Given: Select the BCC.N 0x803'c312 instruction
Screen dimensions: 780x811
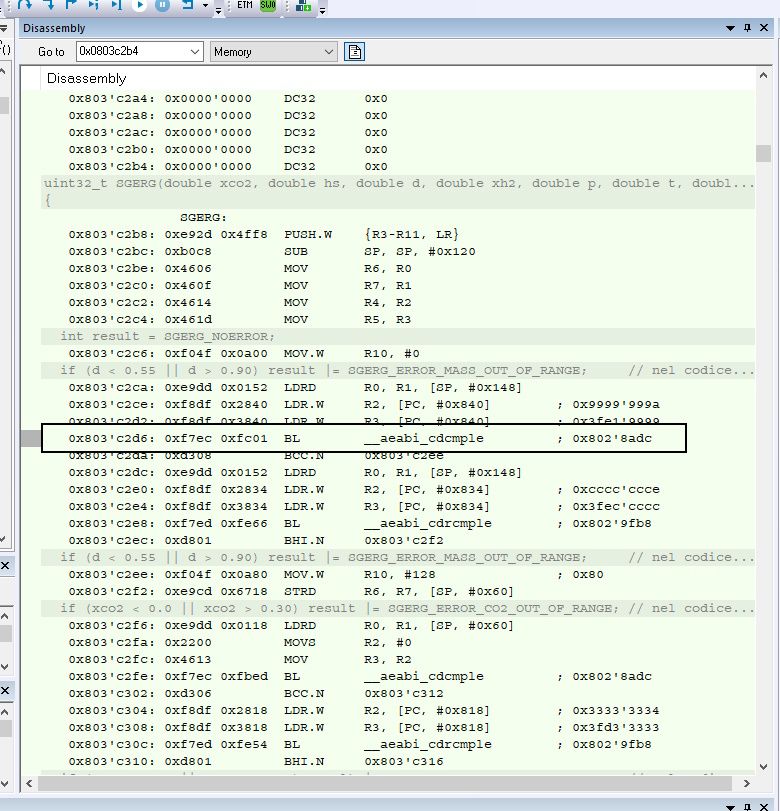Looking at the screenshot, I should 398,694.
